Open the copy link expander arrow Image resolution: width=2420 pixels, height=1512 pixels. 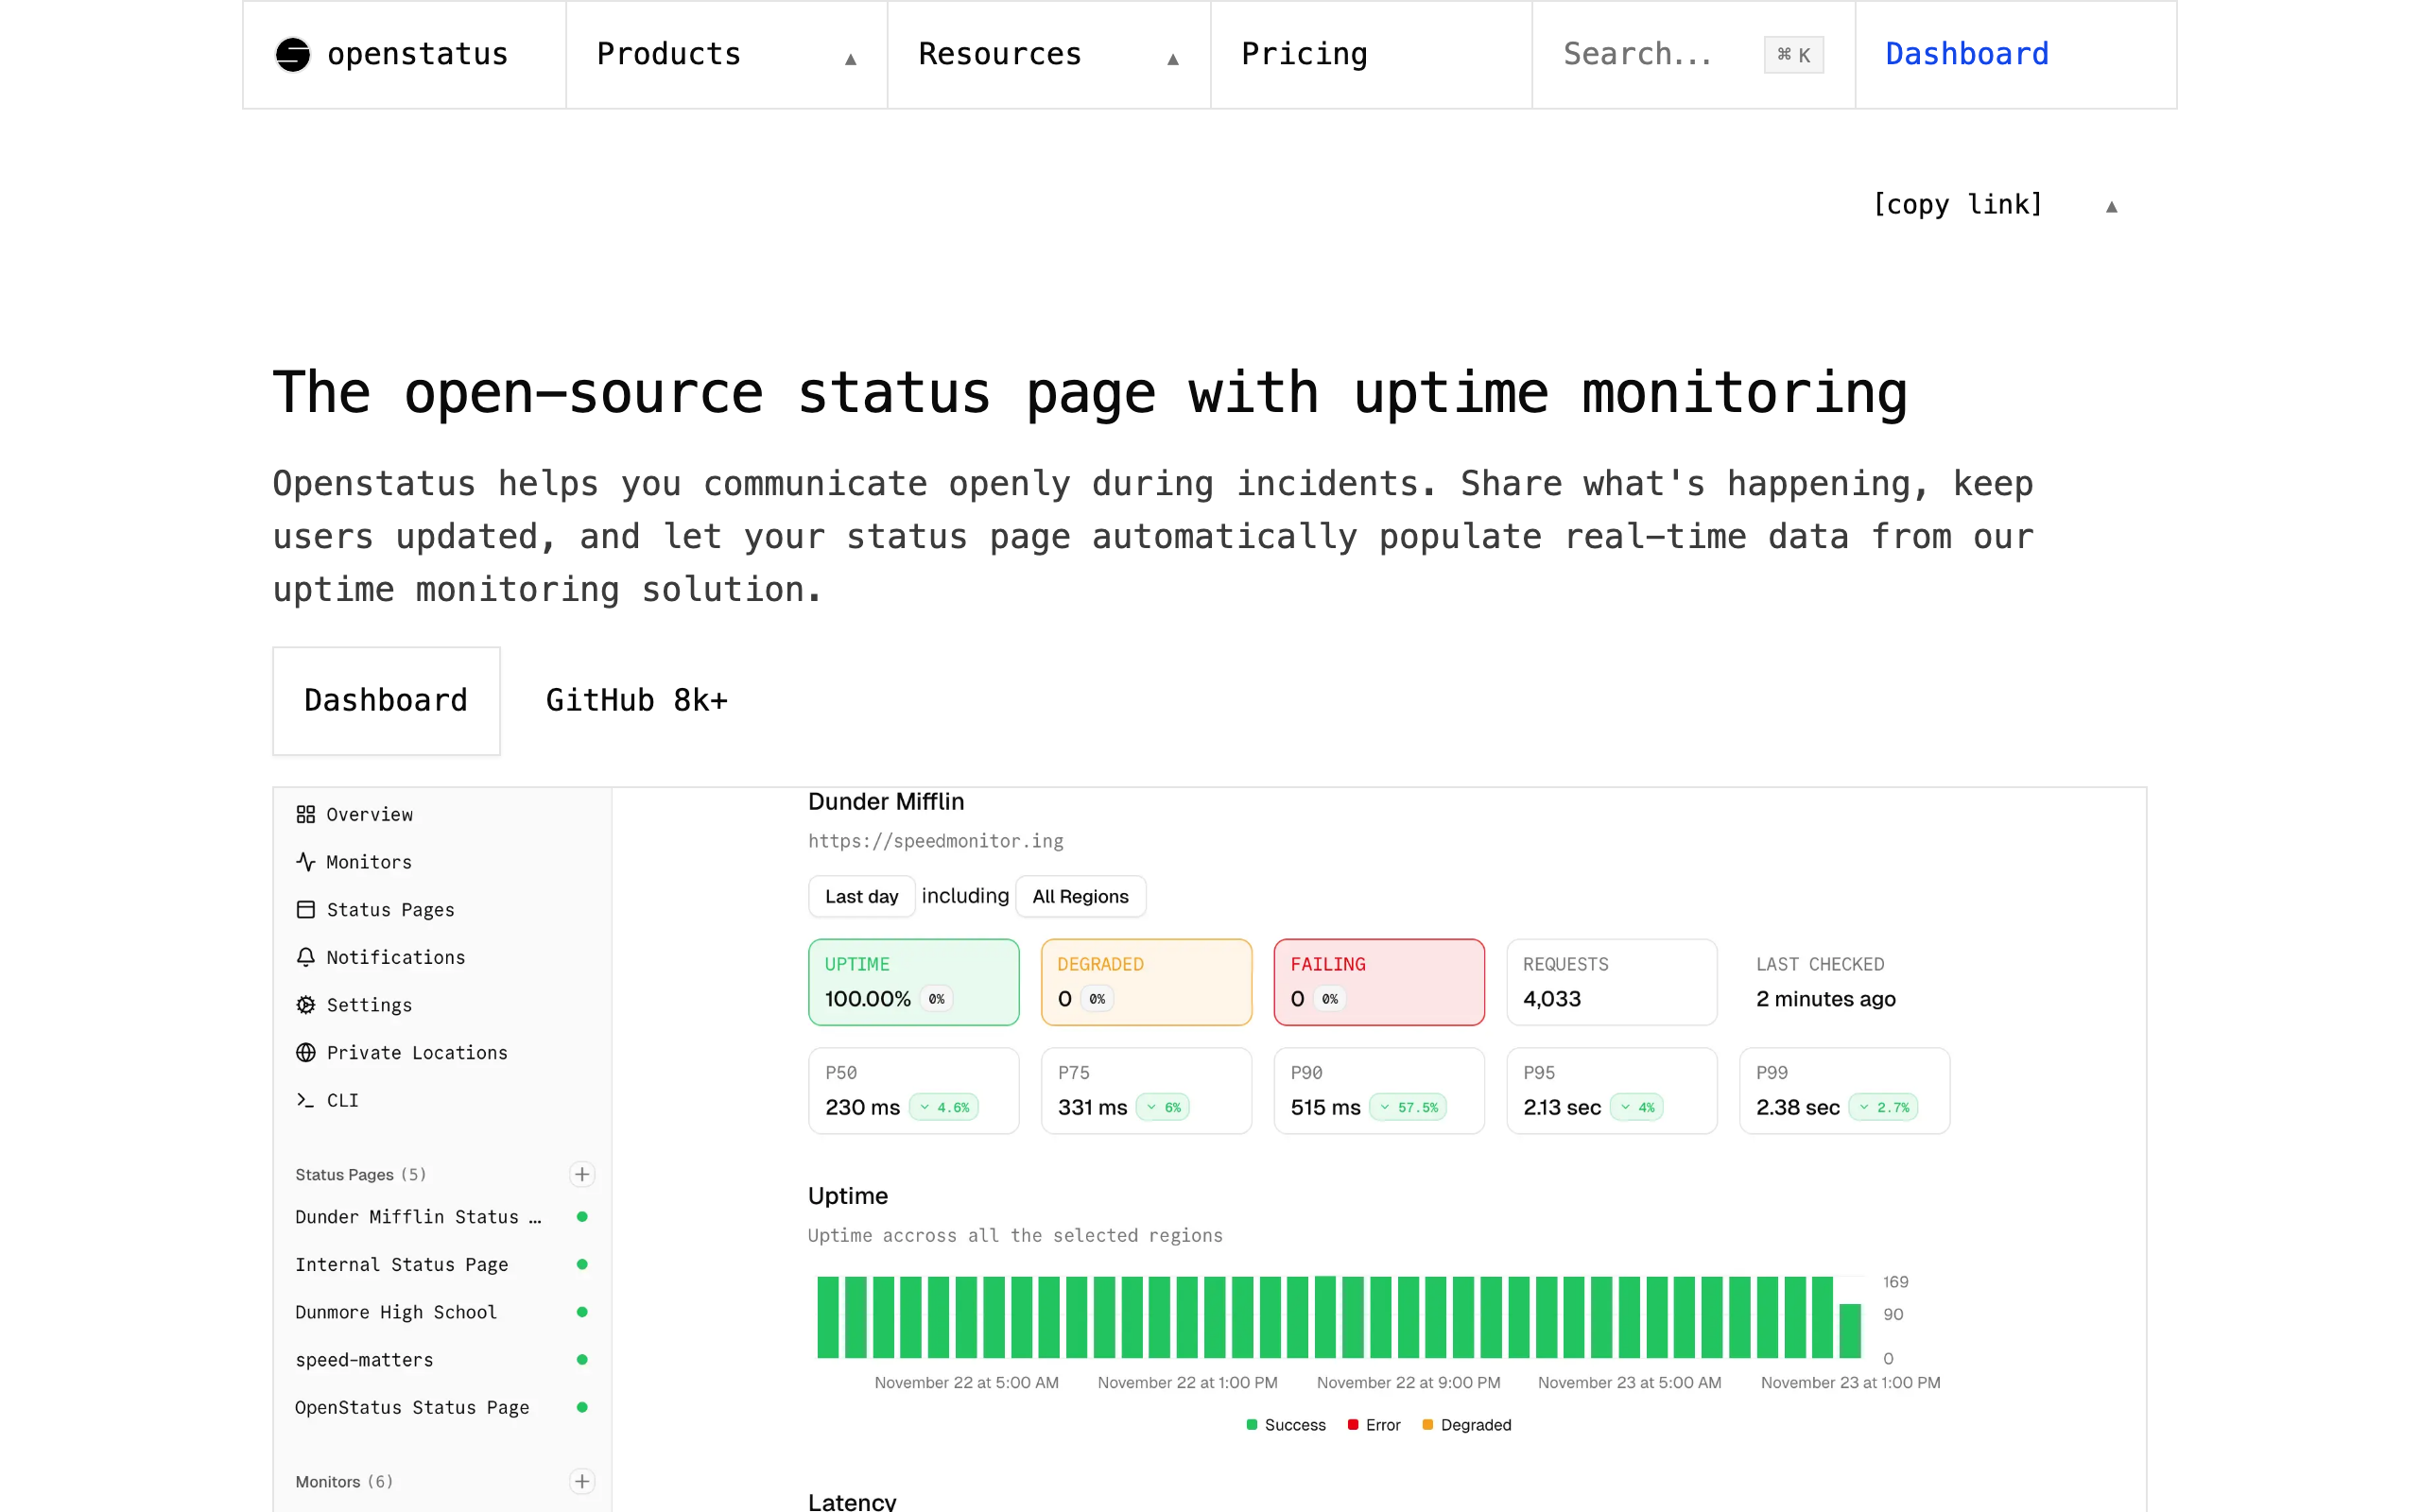tap(2111, 206)
